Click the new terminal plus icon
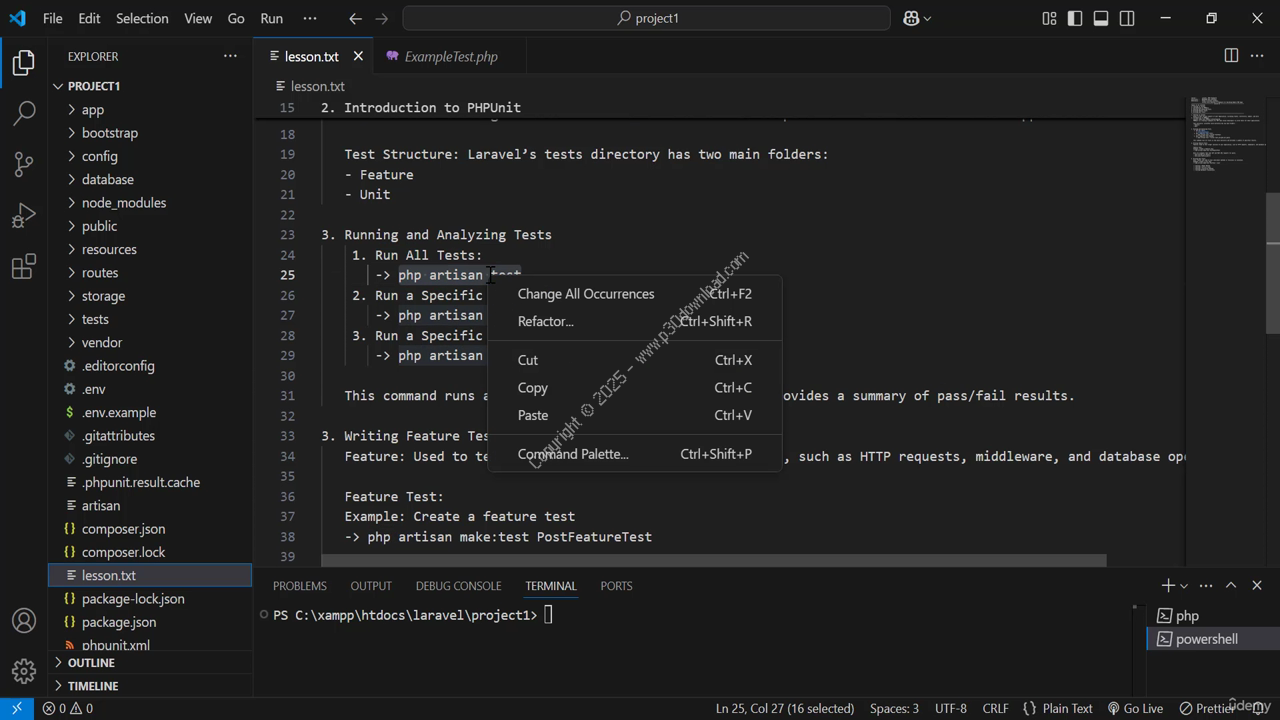This screenshot has height=720, width=1280. coord(1167,585)
